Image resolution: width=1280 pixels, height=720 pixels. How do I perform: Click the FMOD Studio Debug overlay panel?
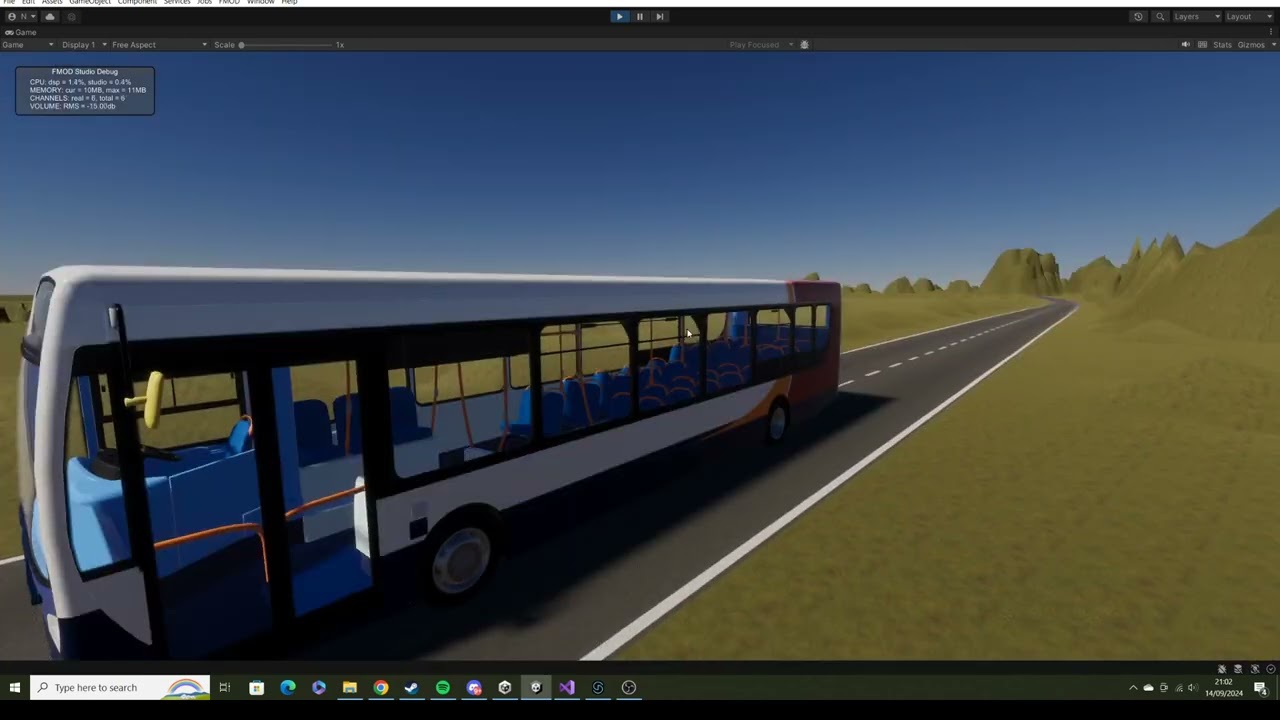tap(85, 91)
